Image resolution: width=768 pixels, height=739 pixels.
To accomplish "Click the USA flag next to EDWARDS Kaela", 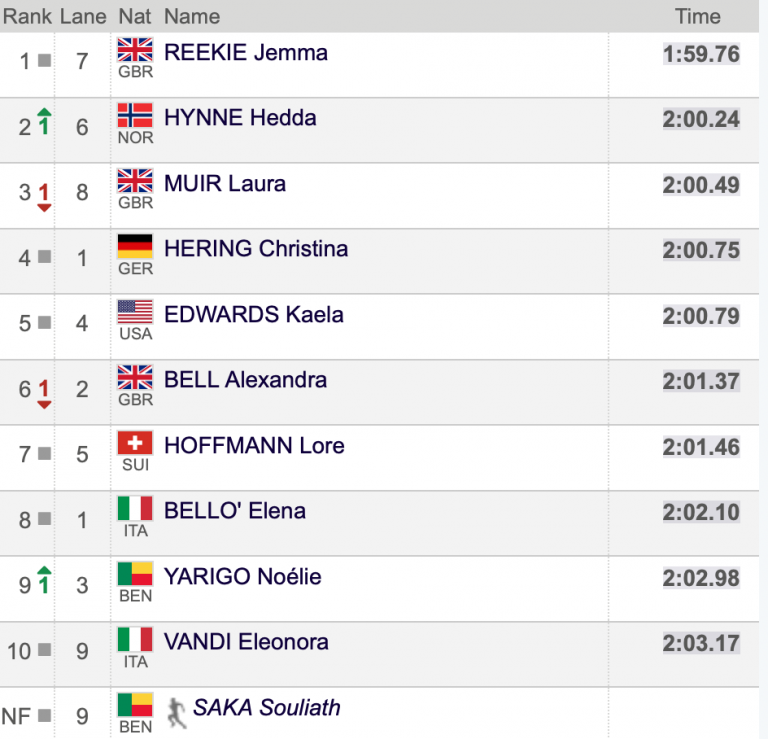I will click(135, 312).
